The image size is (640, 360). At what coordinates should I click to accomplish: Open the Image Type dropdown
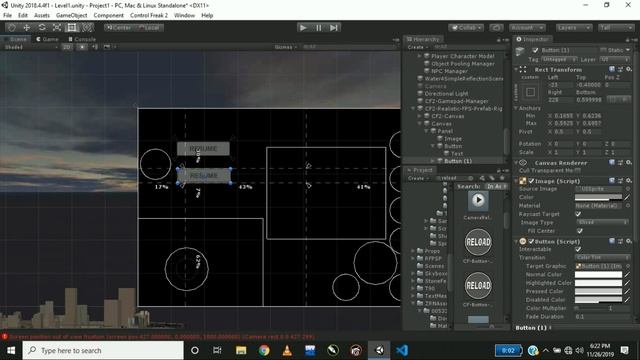(x=602, y=222)
